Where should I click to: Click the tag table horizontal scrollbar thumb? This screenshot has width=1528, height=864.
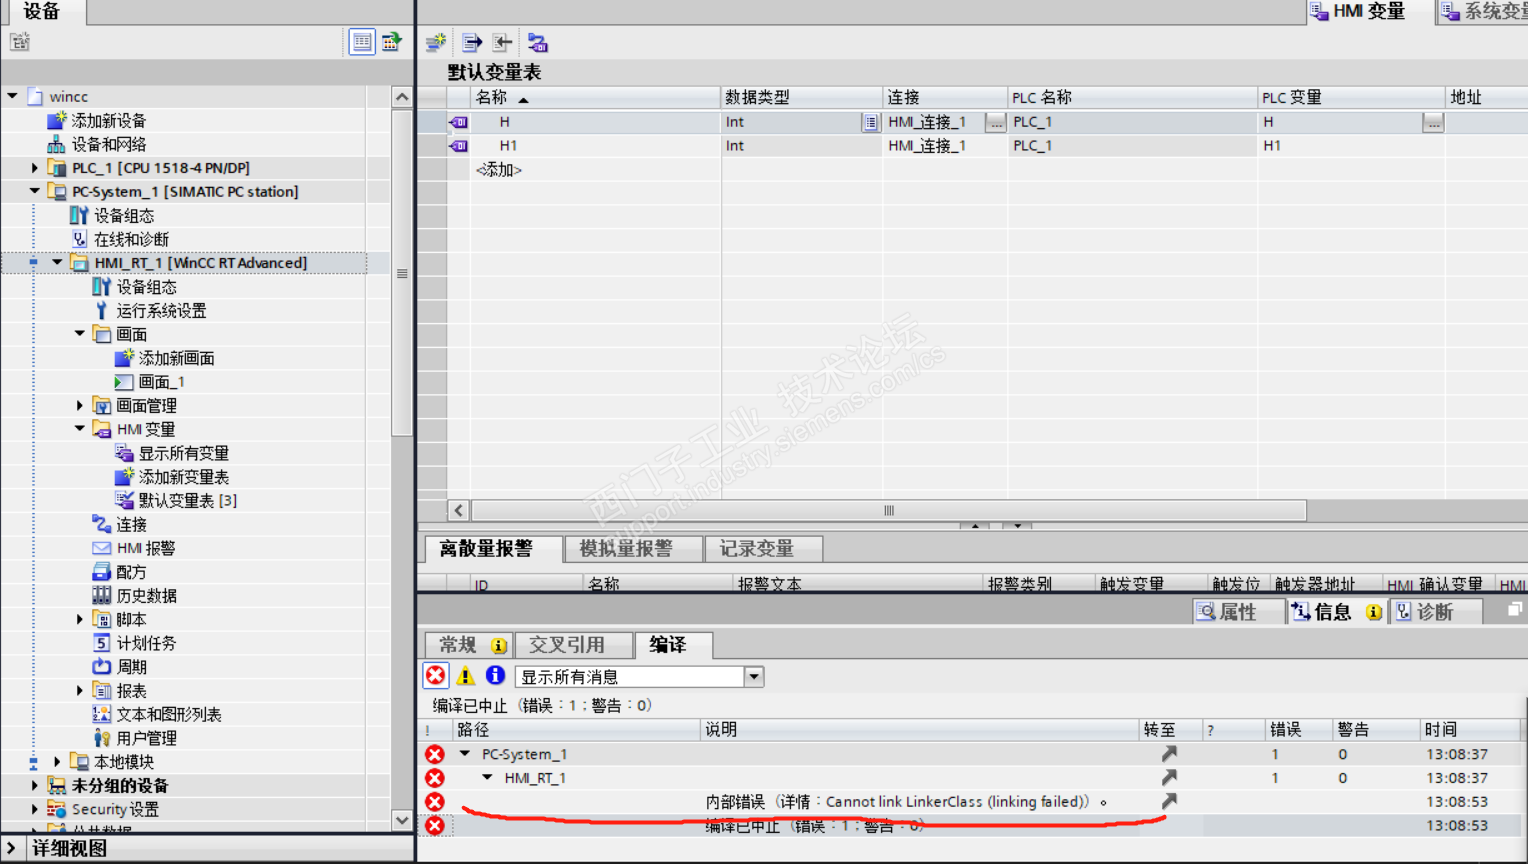tap(888, 511)
